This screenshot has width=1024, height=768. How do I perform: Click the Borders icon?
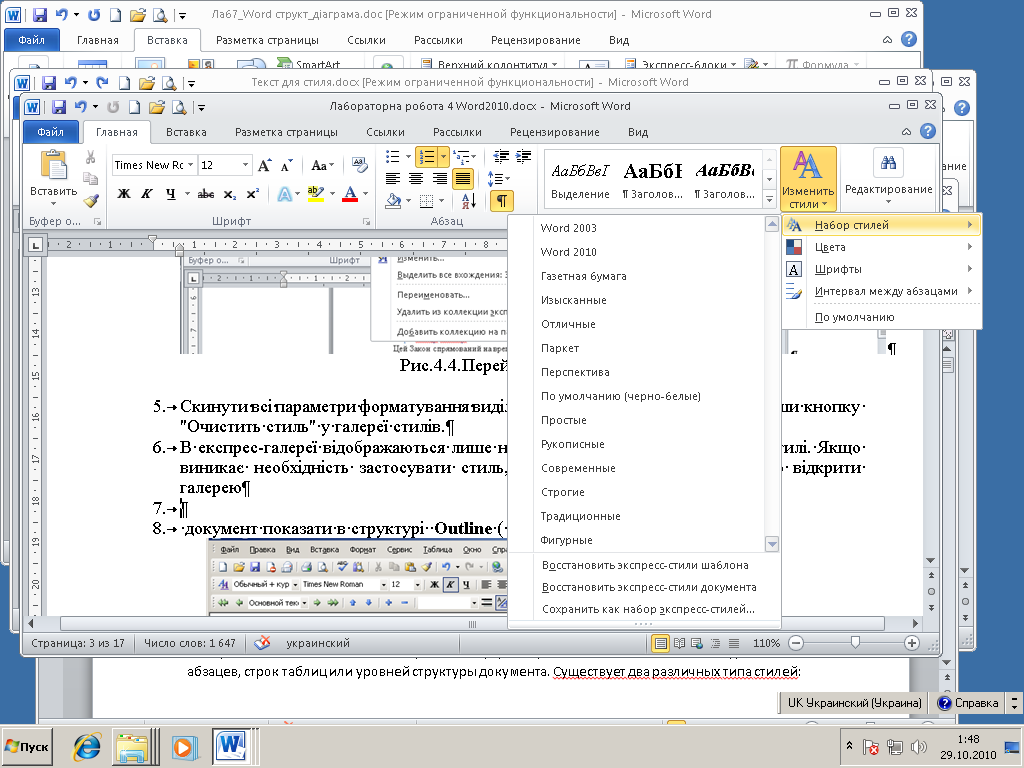(x=426, y=200)
